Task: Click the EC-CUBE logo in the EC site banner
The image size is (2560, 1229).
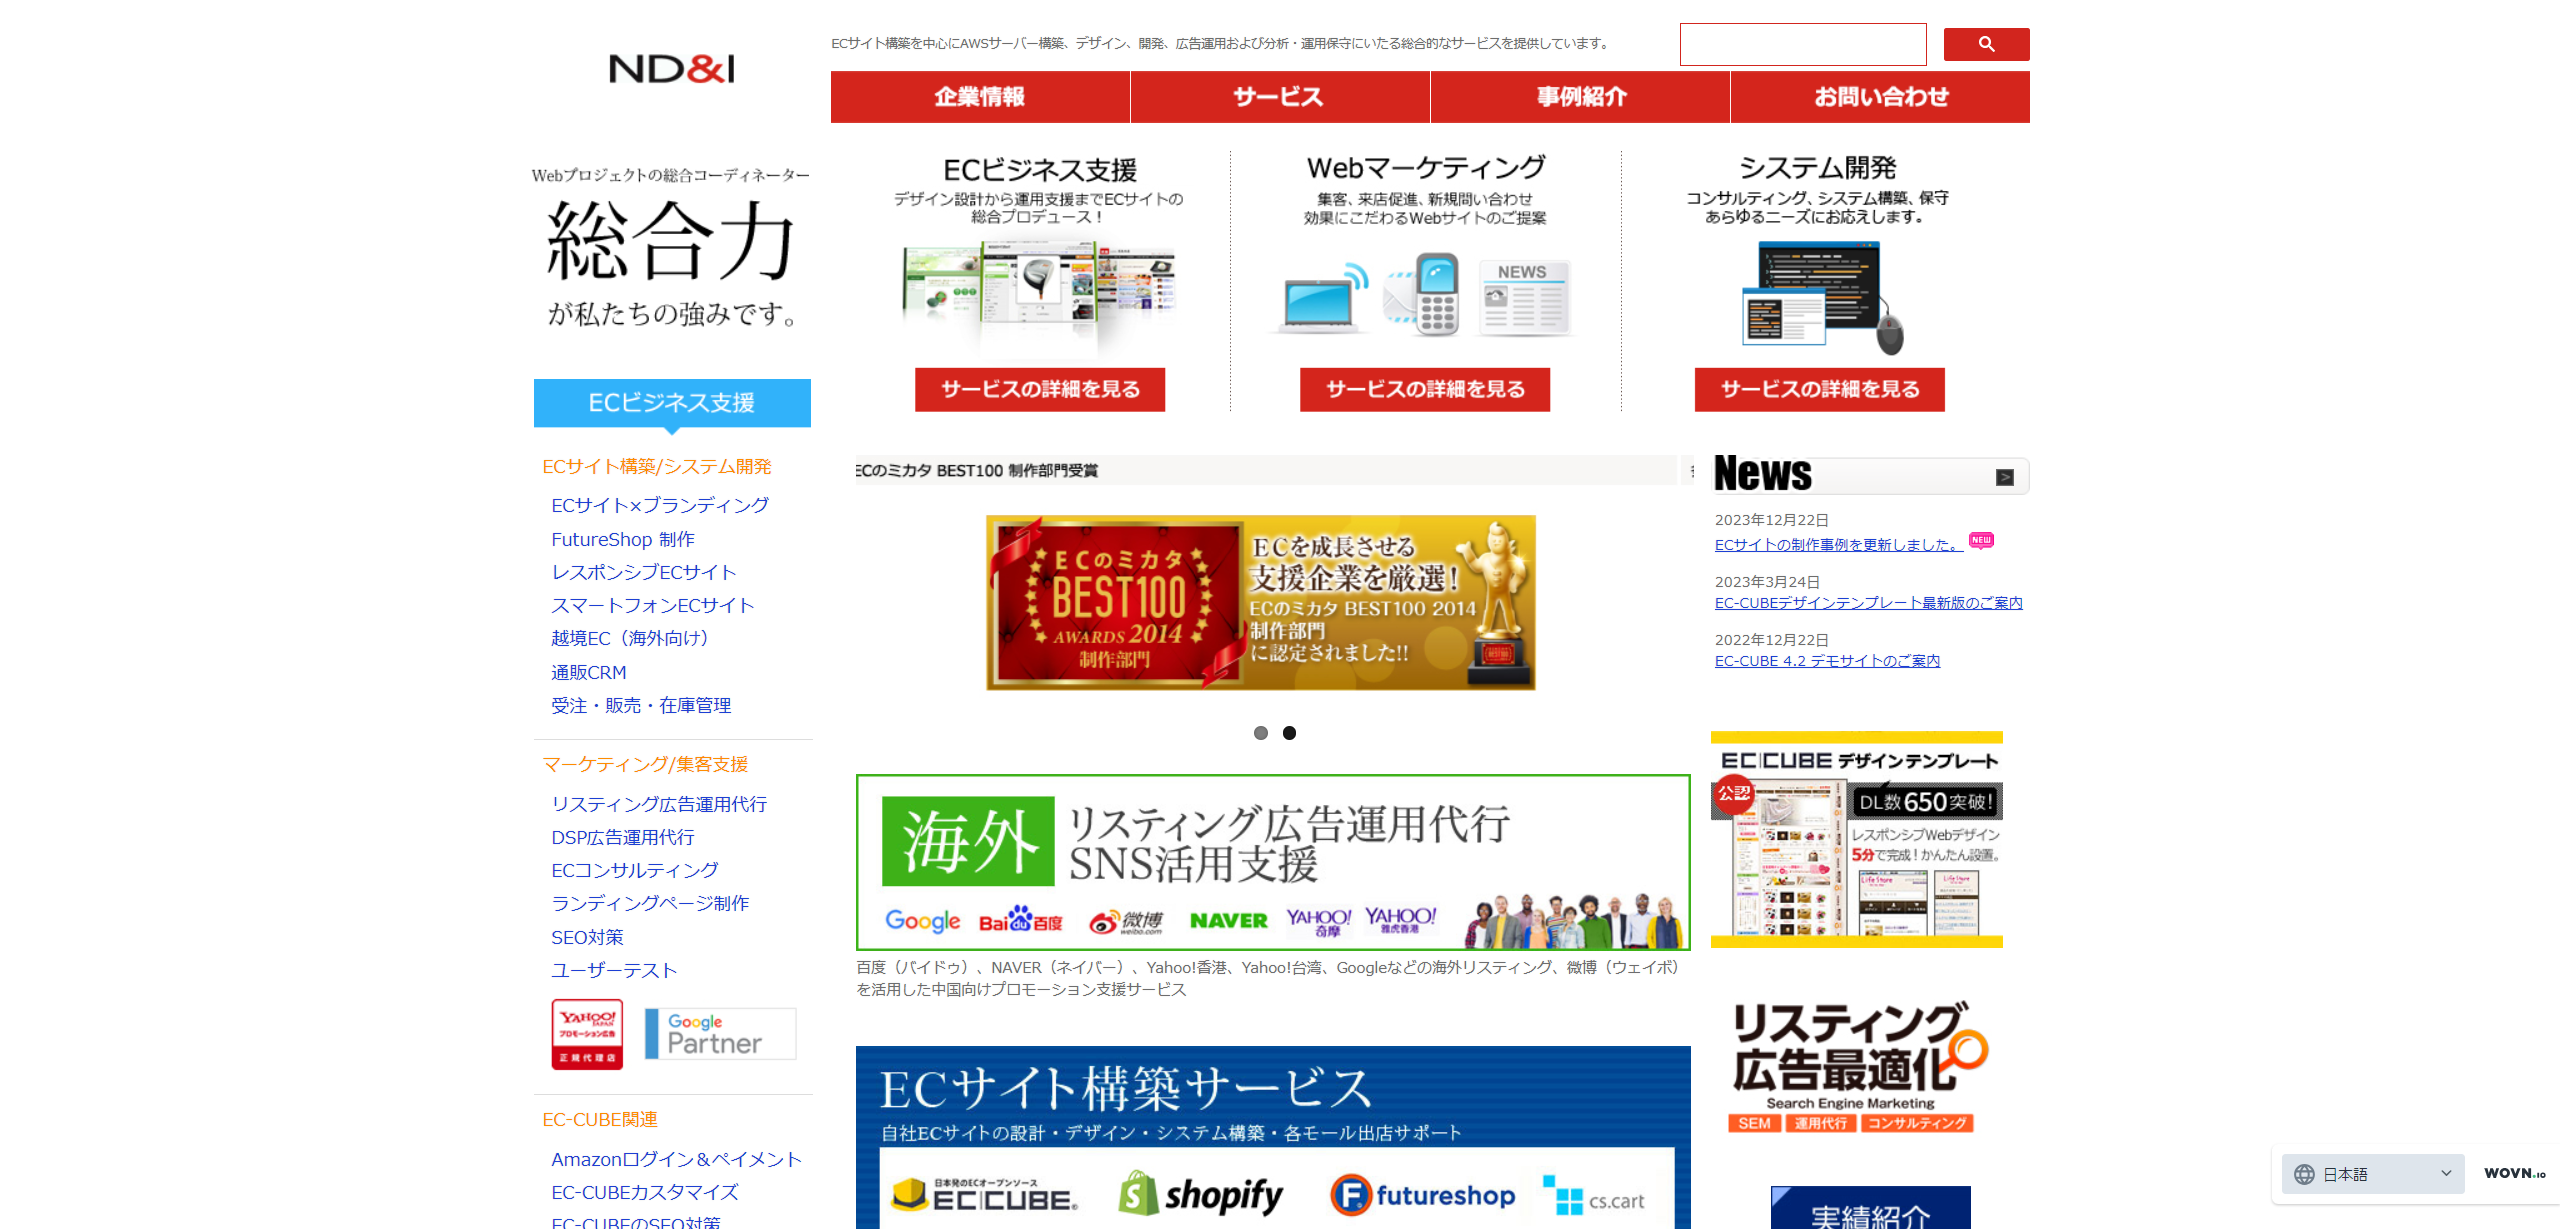Action: pyautogui.click(x=985, y=1194)
